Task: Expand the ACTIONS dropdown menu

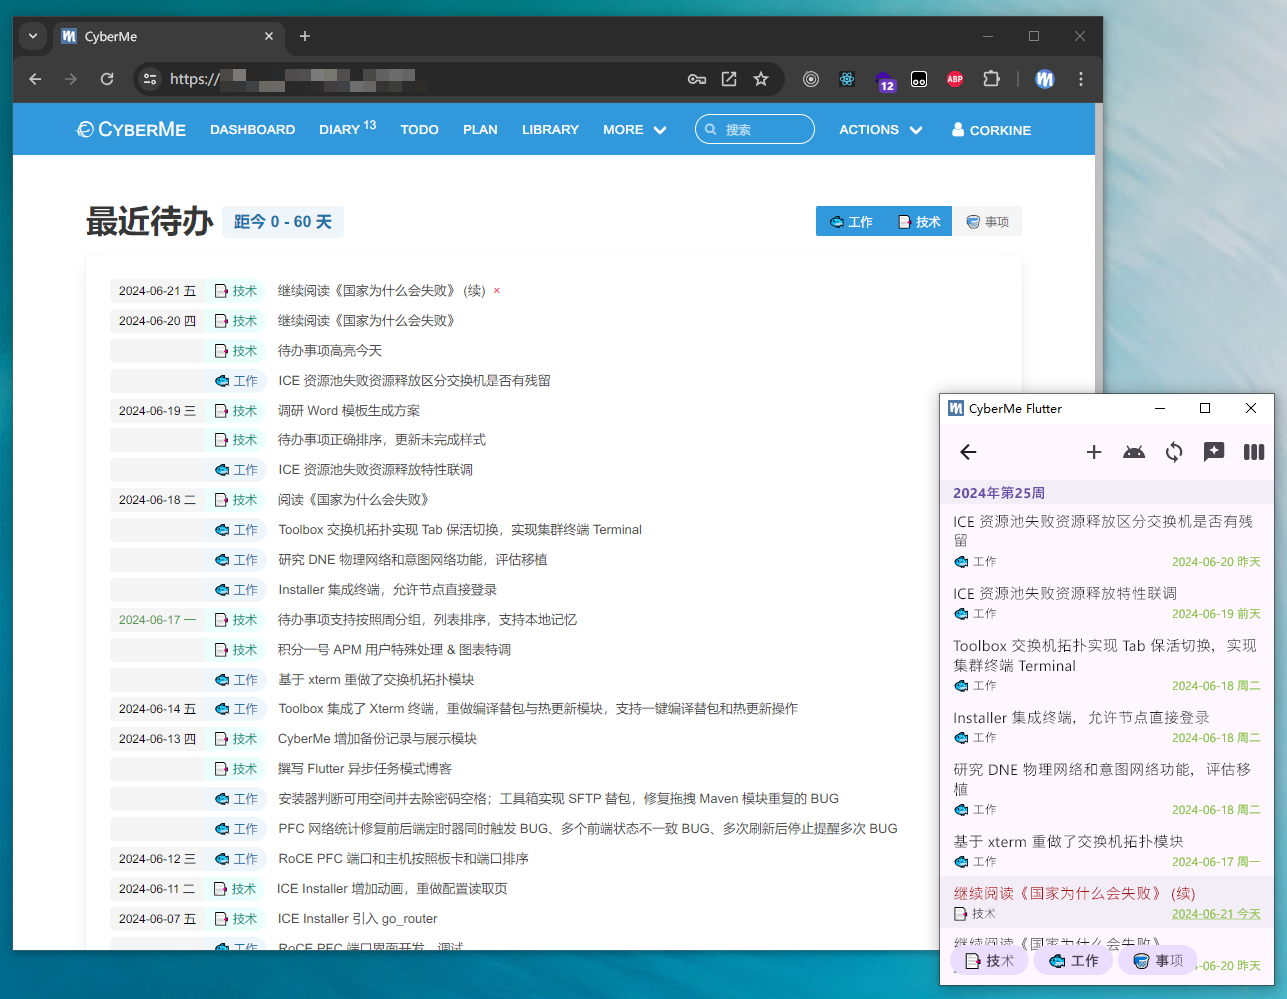Action: click(x=880, y=130)
